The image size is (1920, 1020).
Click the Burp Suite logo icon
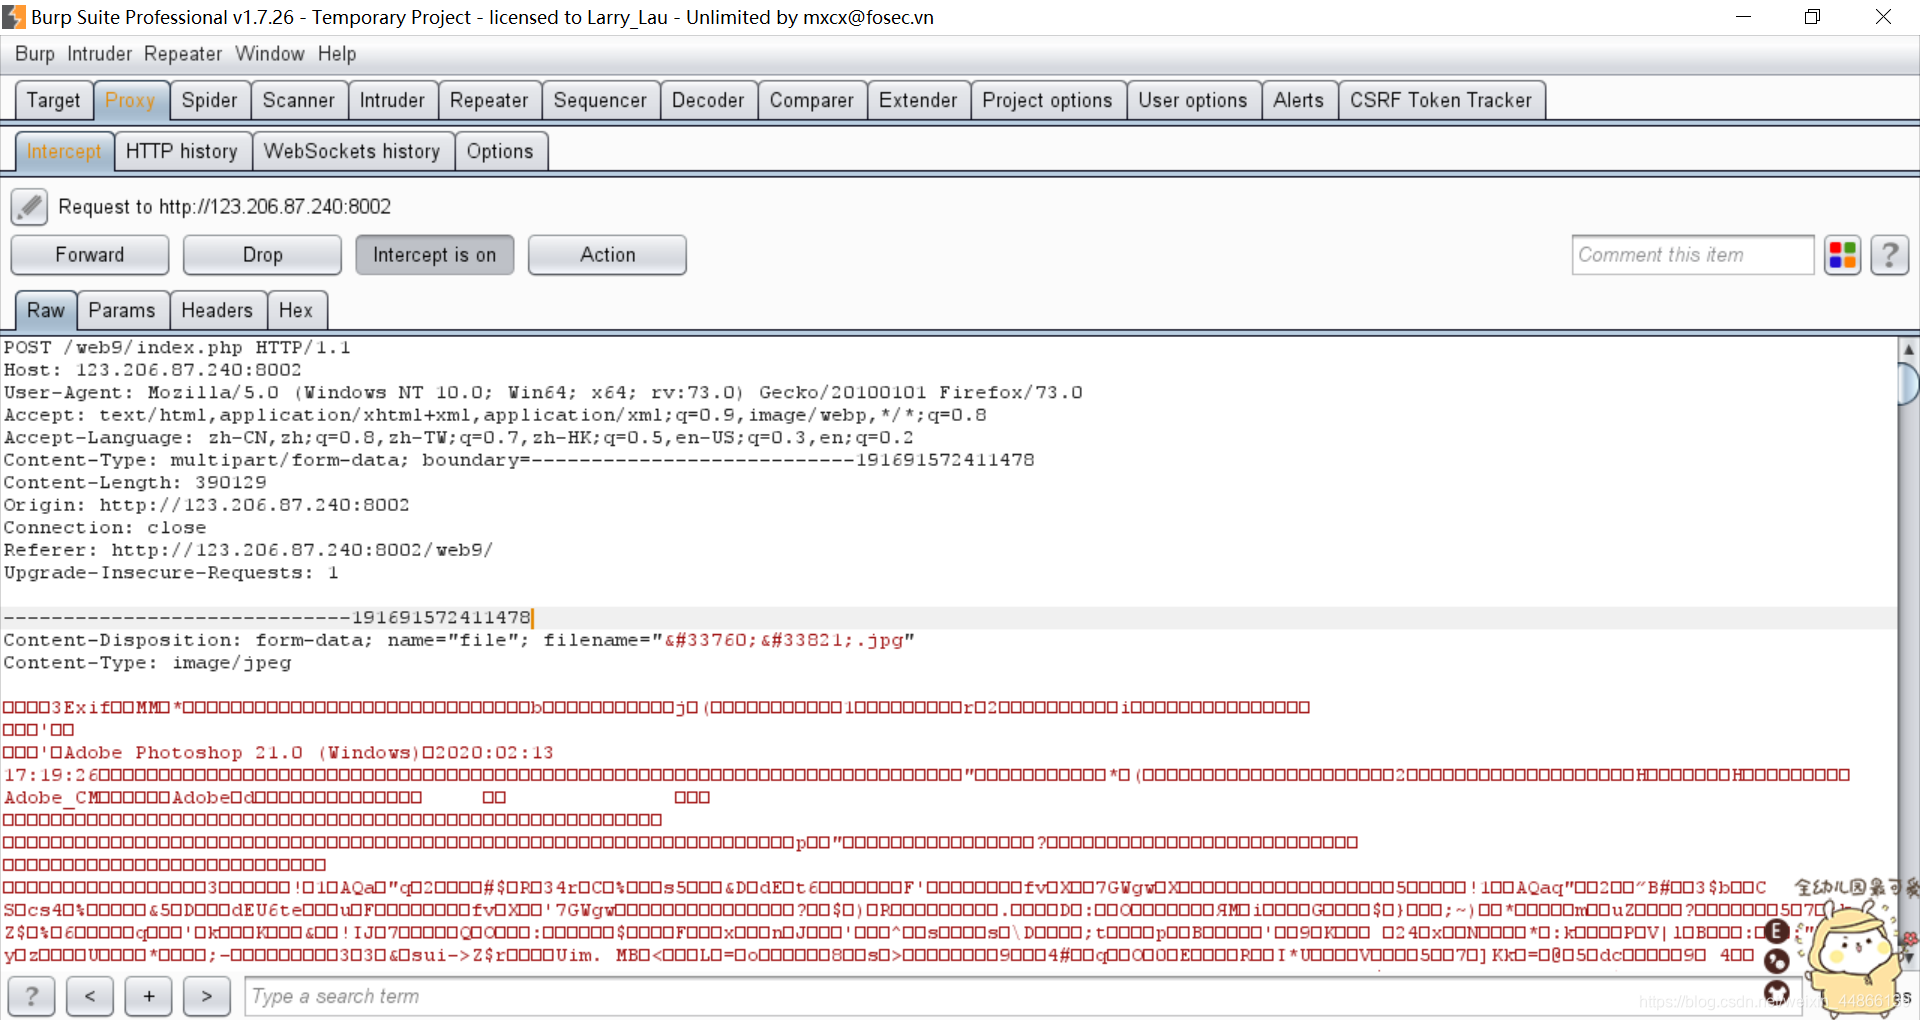[14, 17]
